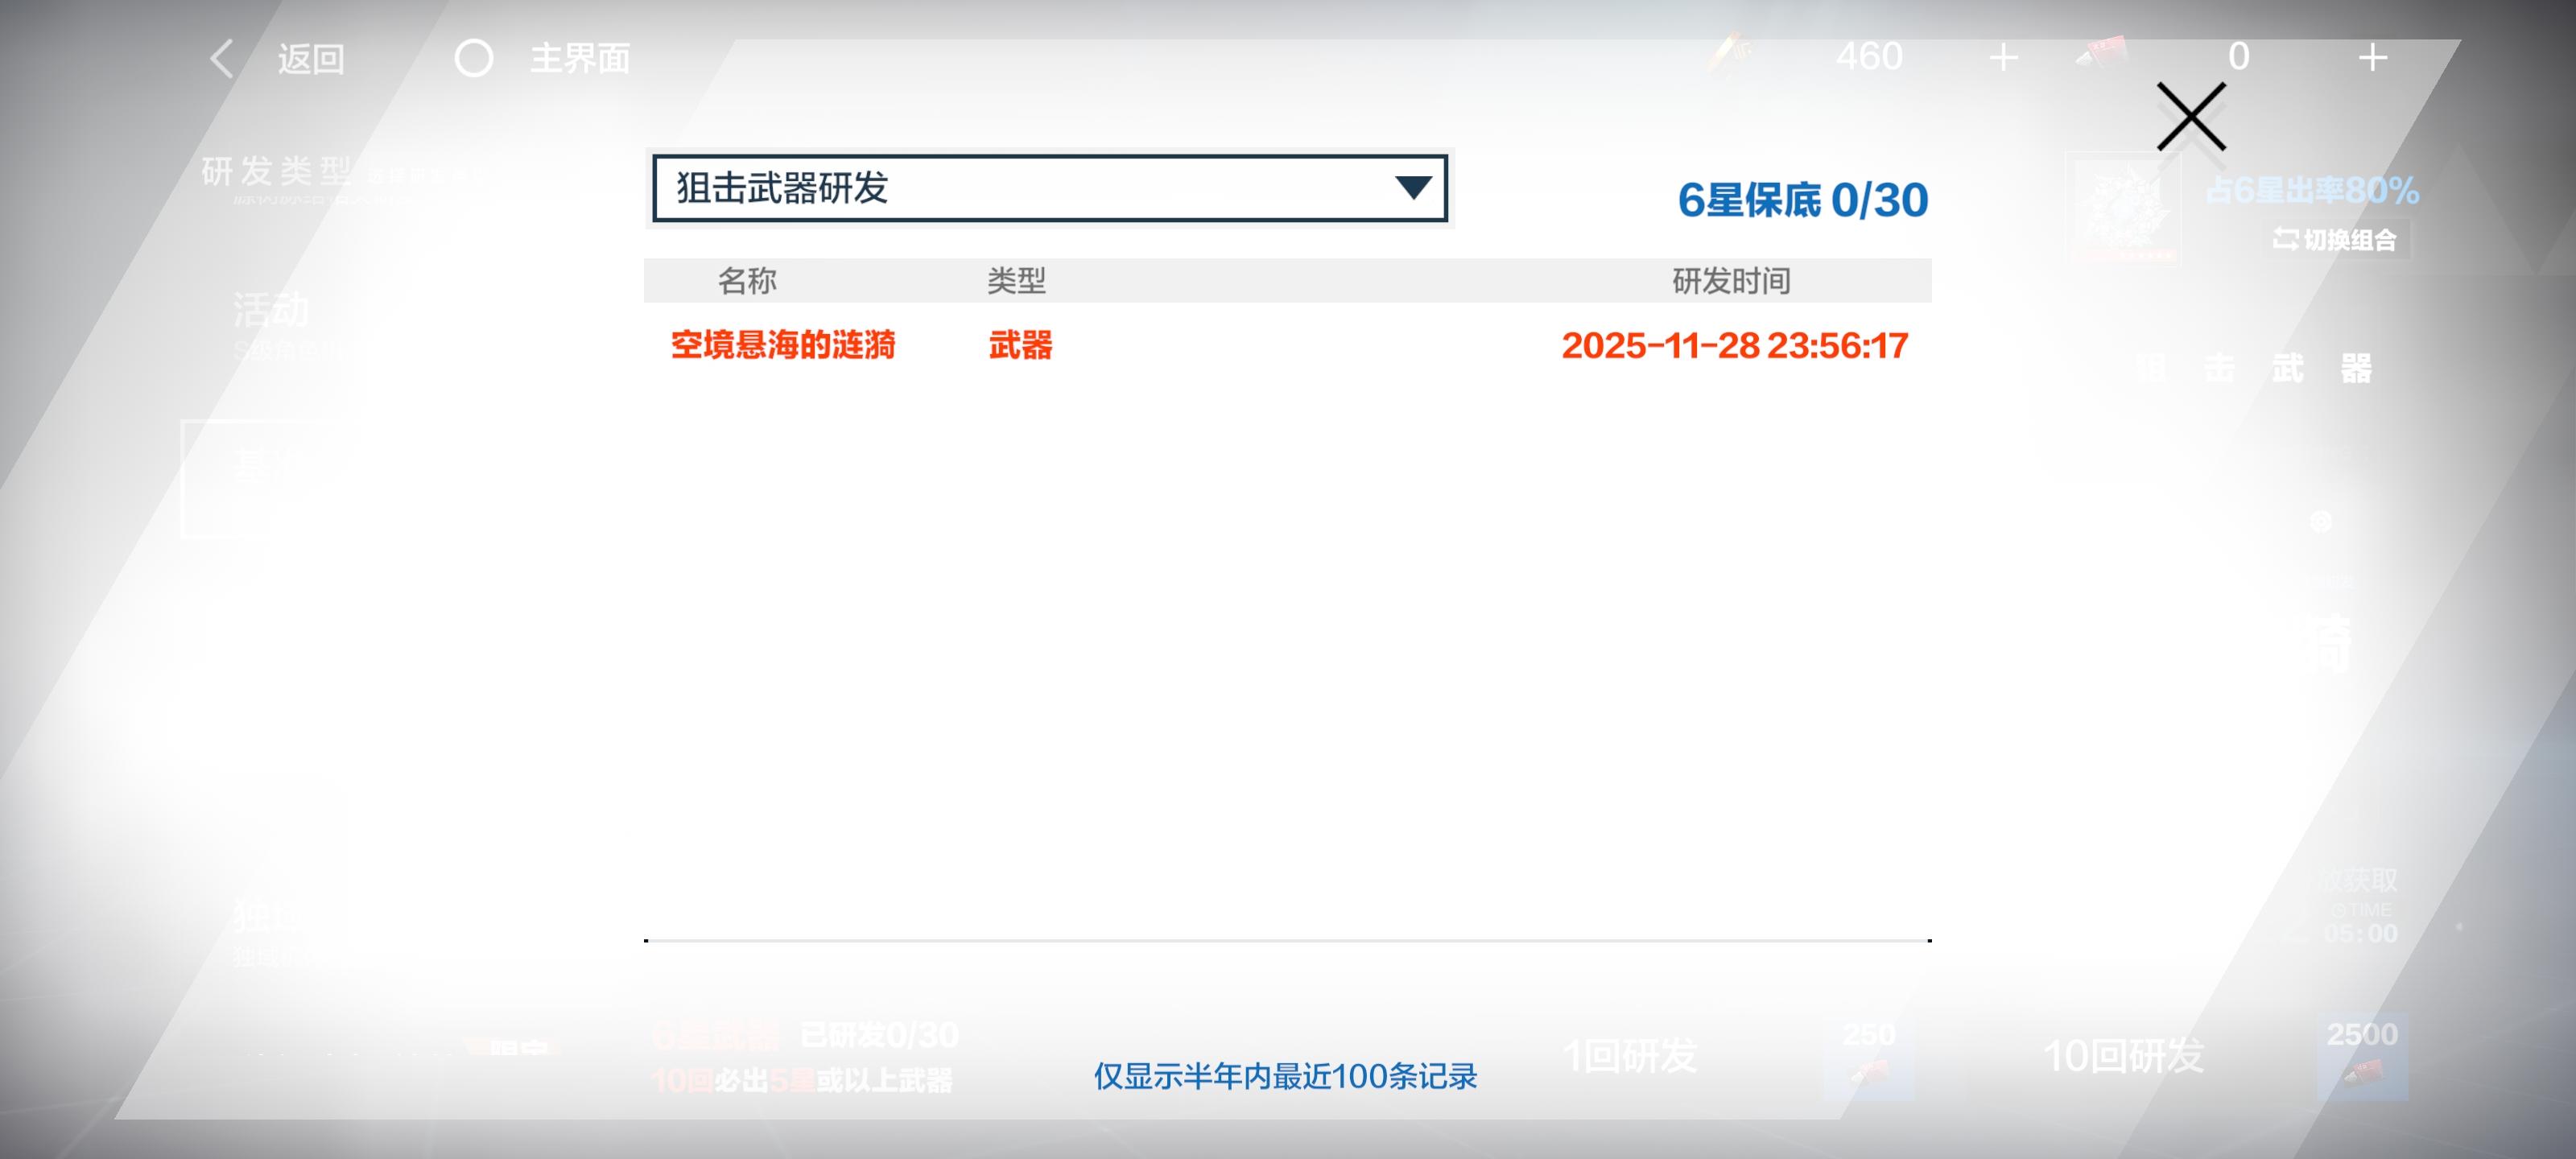
Task: Click the 2025-11-28 23:56:17 timestamp
Action: tap(1734, 345)
